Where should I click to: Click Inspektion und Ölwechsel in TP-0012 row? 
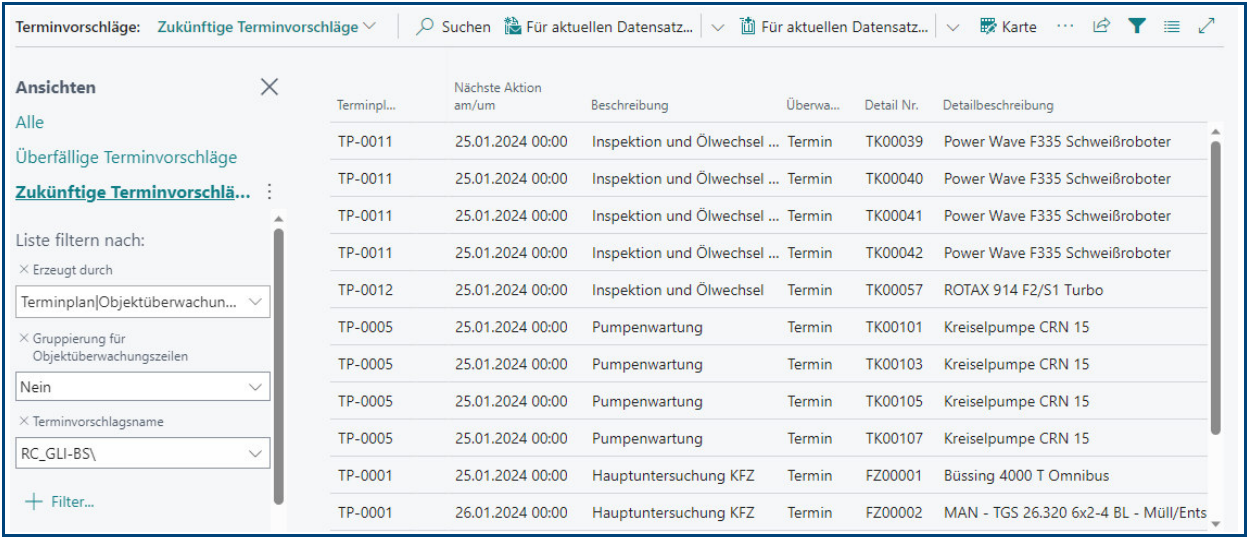pos(678,290)
